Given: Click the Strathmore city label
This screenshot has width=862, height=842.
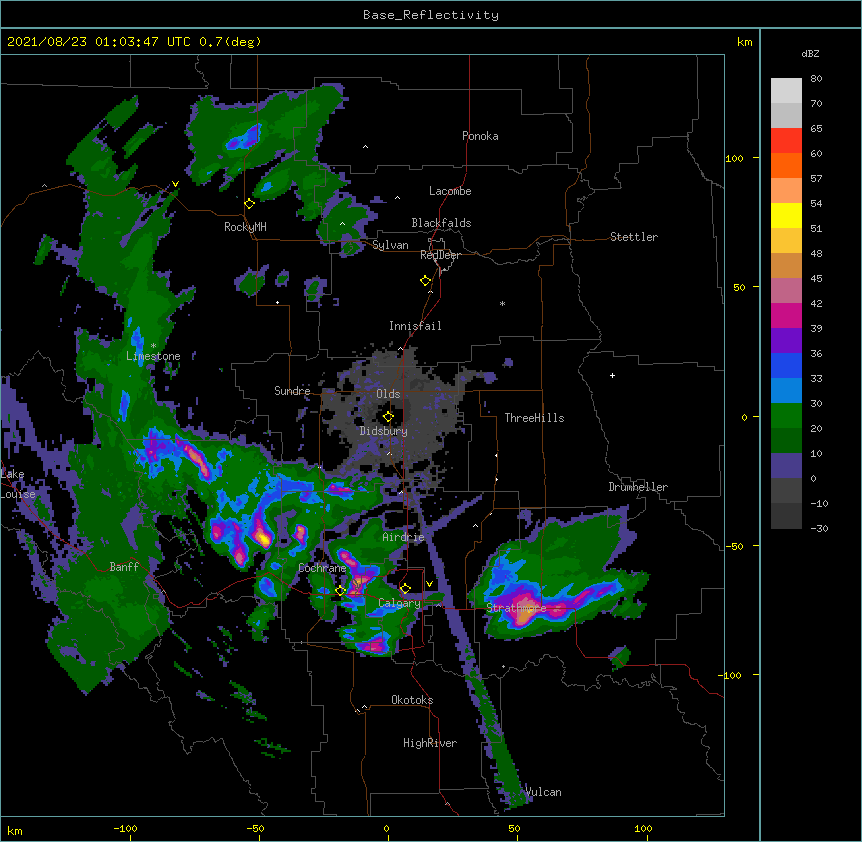Looking at the screenshot, I should [x=516, y=607].
